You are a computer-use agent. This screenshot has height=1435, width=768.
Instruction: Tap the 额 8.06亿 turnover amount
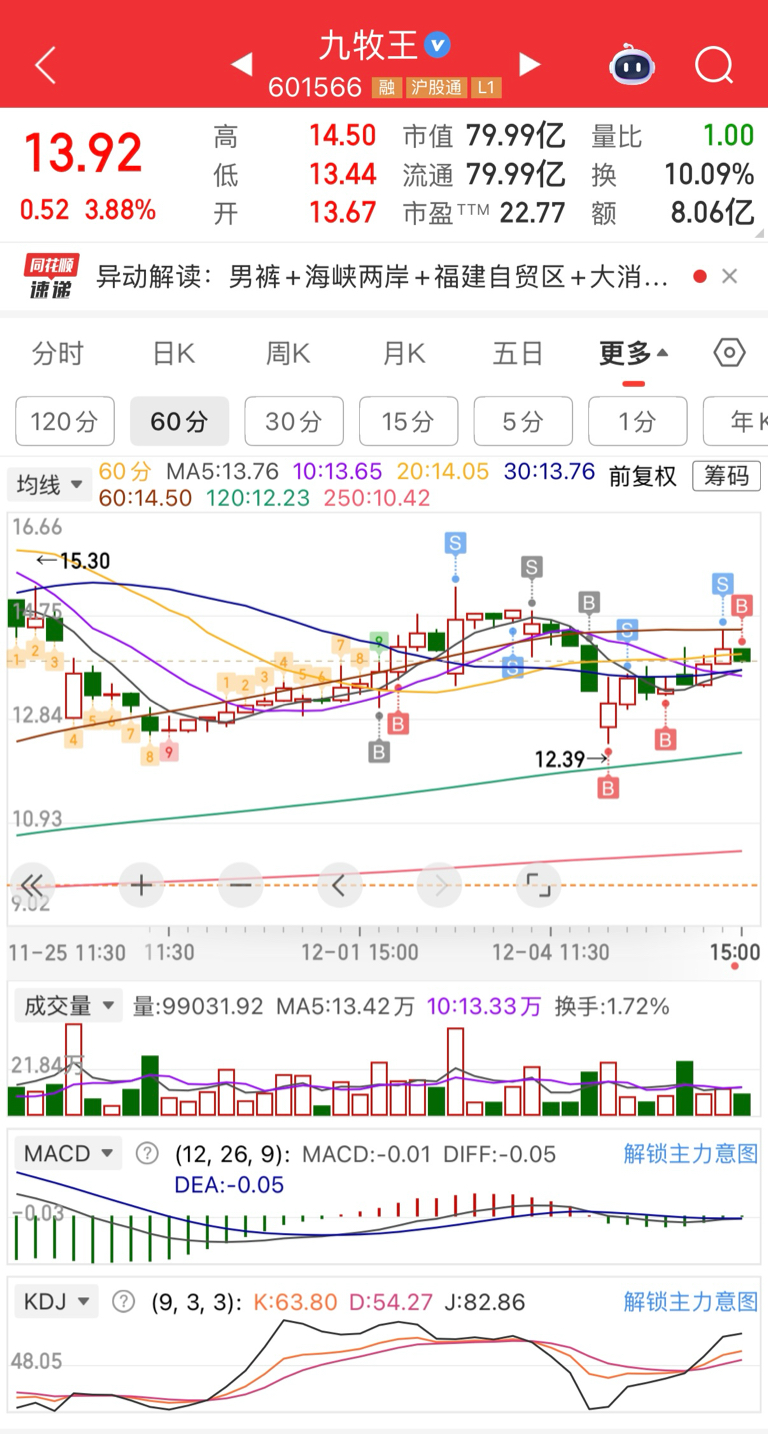[x=712, y=213]
